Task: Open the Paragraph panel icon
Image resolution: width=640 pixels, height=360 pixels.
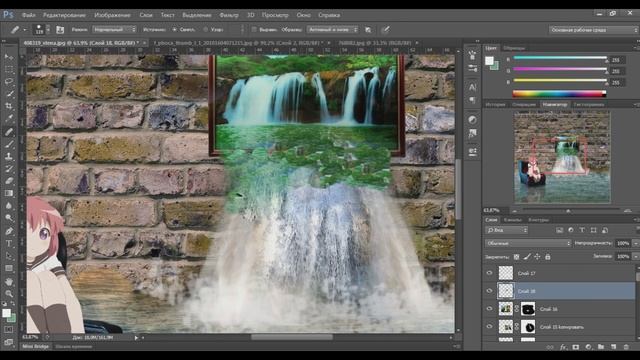Action: [472, 100]
